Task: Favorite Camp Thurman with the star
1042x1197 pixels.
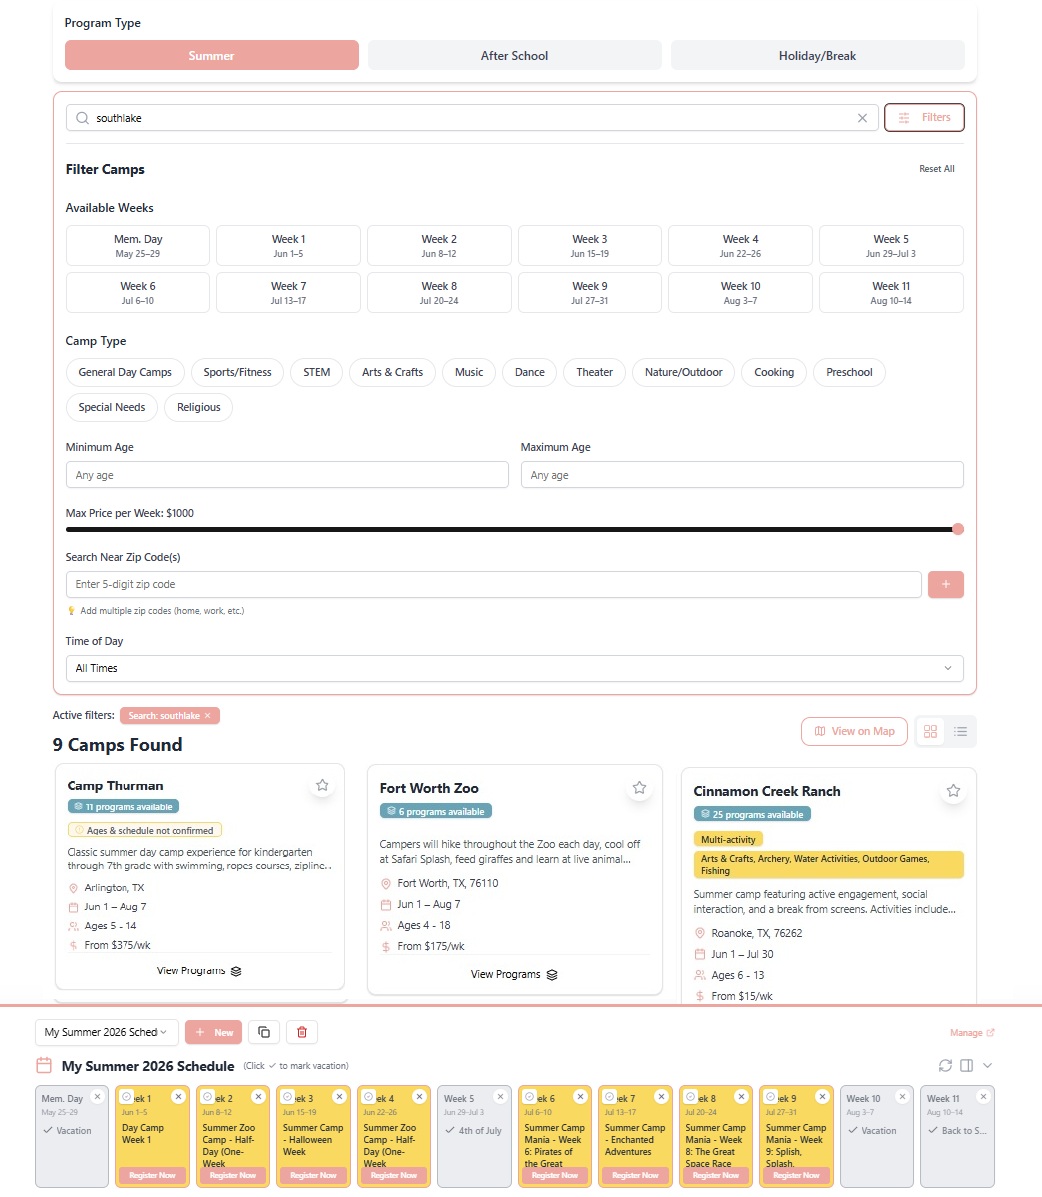Action: click(x=322, y=785)
